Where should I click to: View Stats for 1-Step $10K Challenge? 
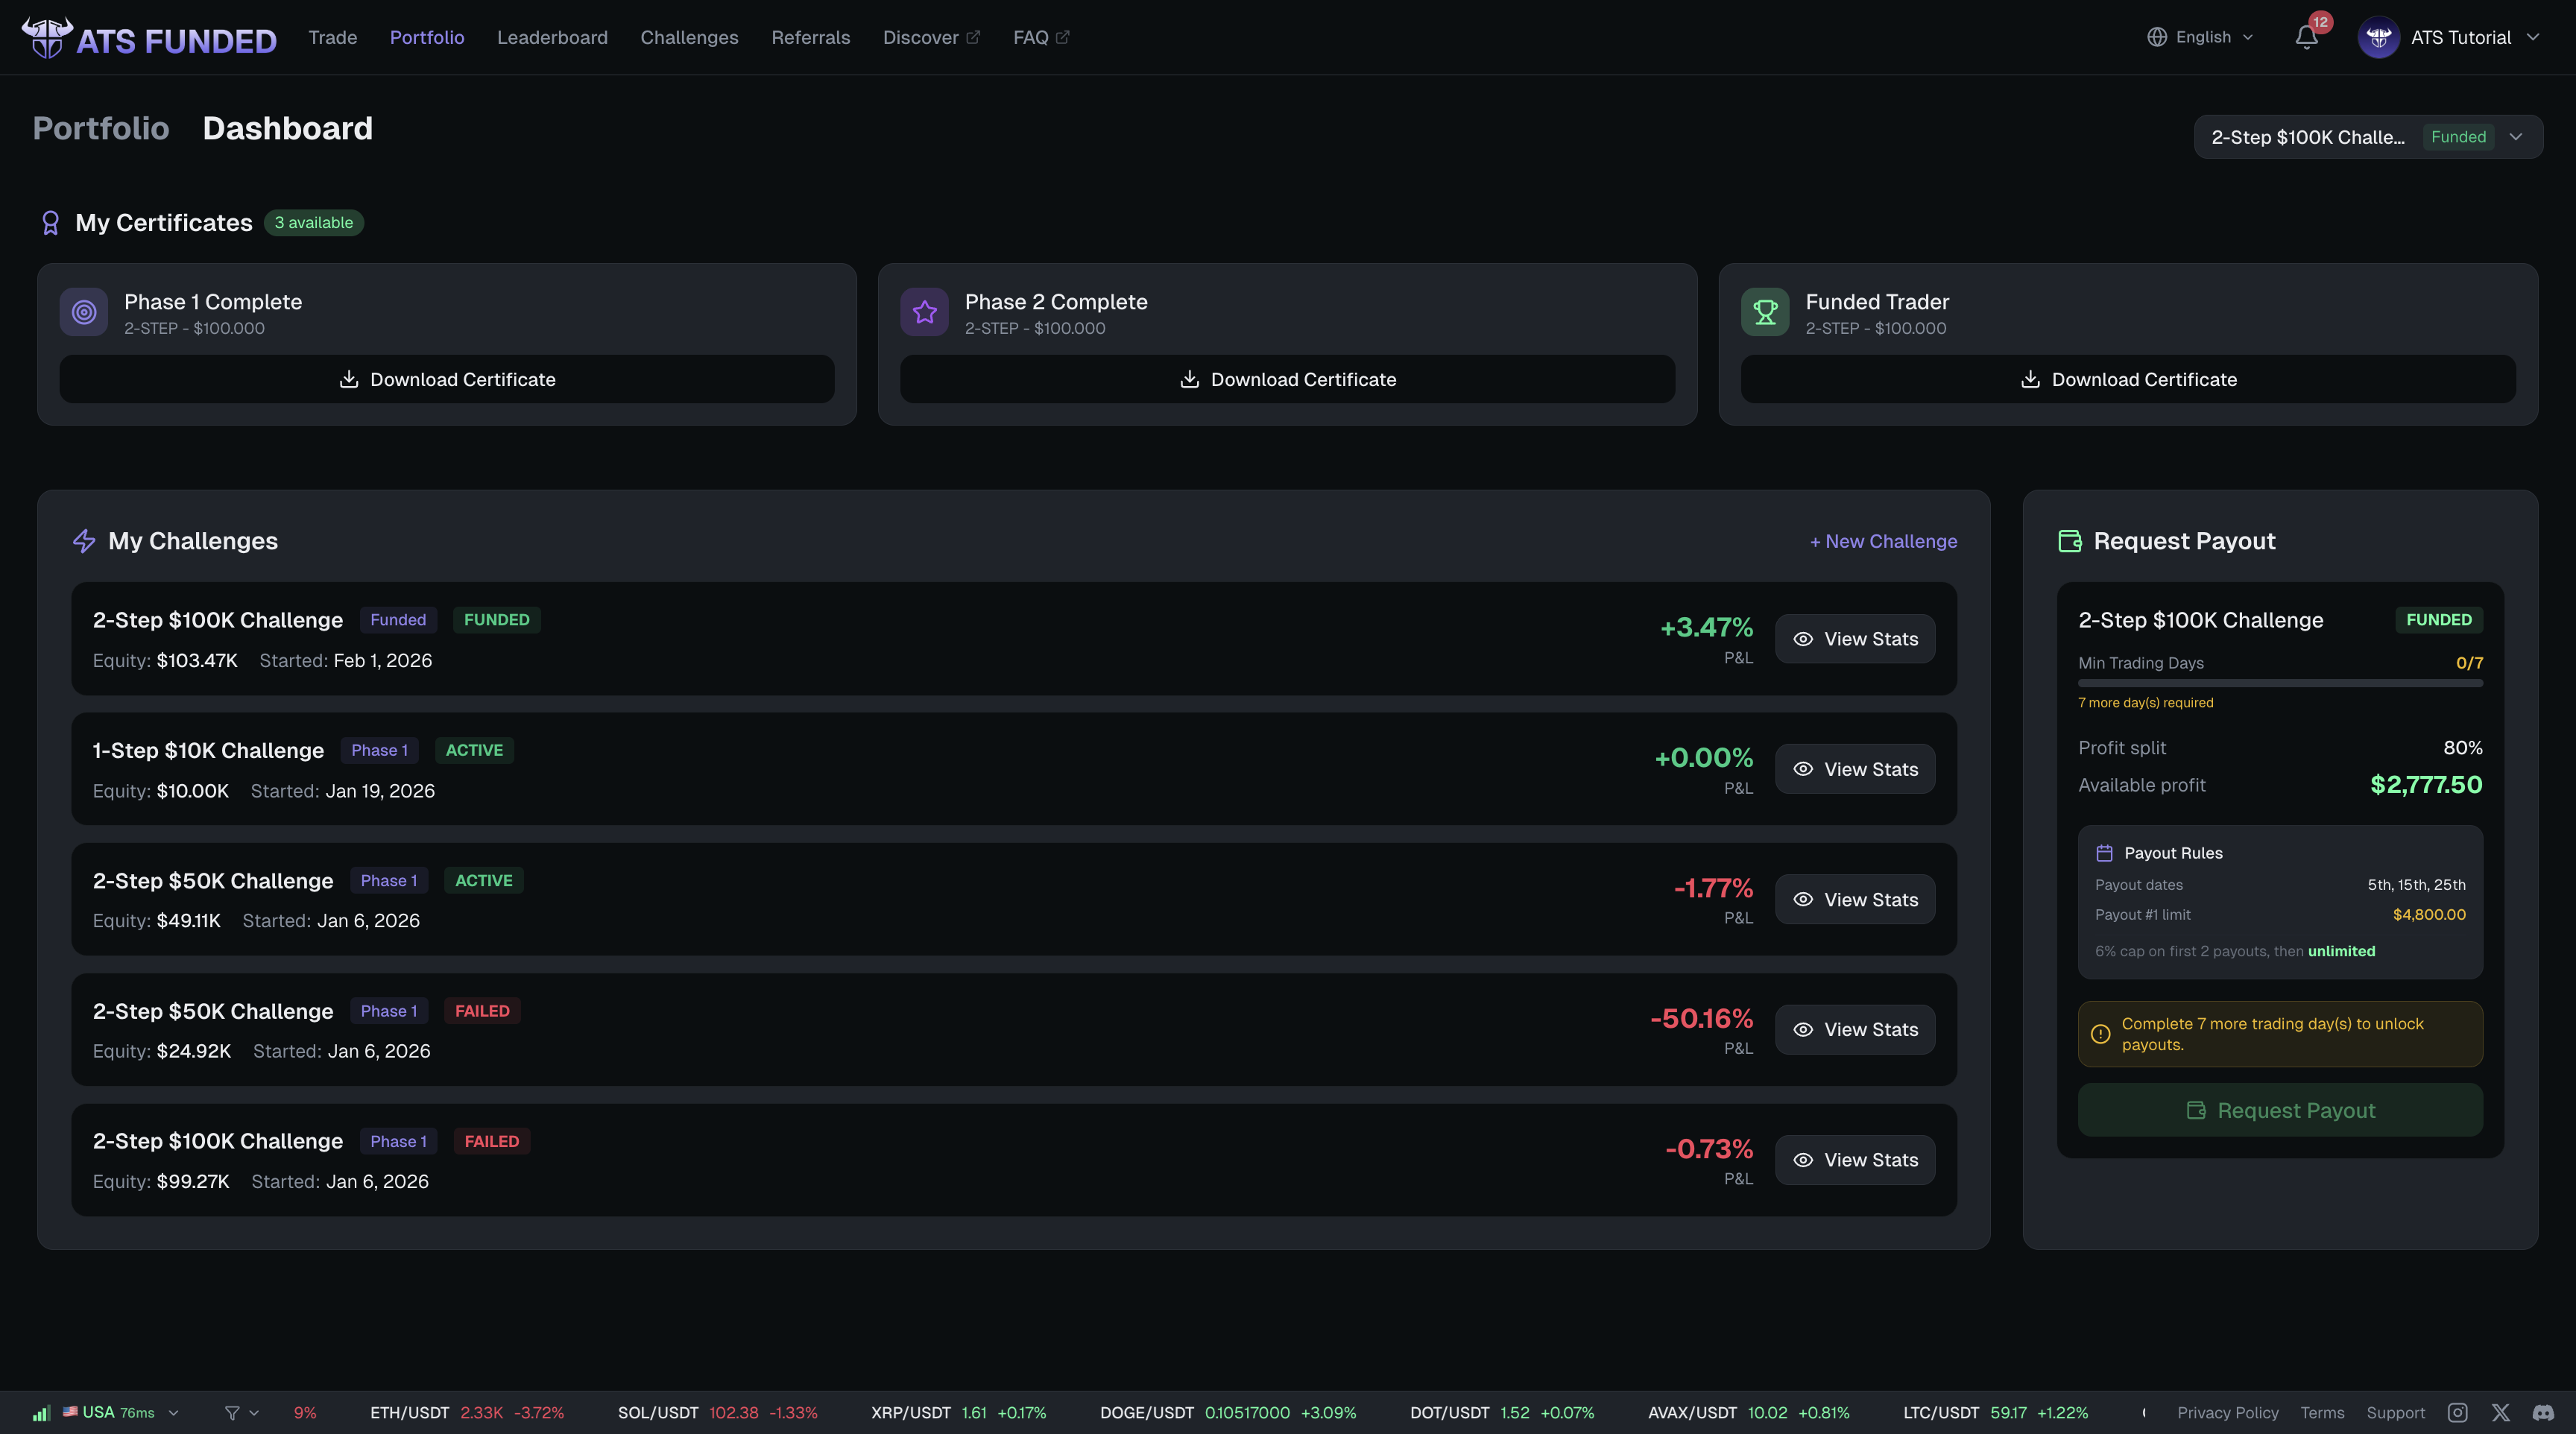click(x=1855, y=769)
